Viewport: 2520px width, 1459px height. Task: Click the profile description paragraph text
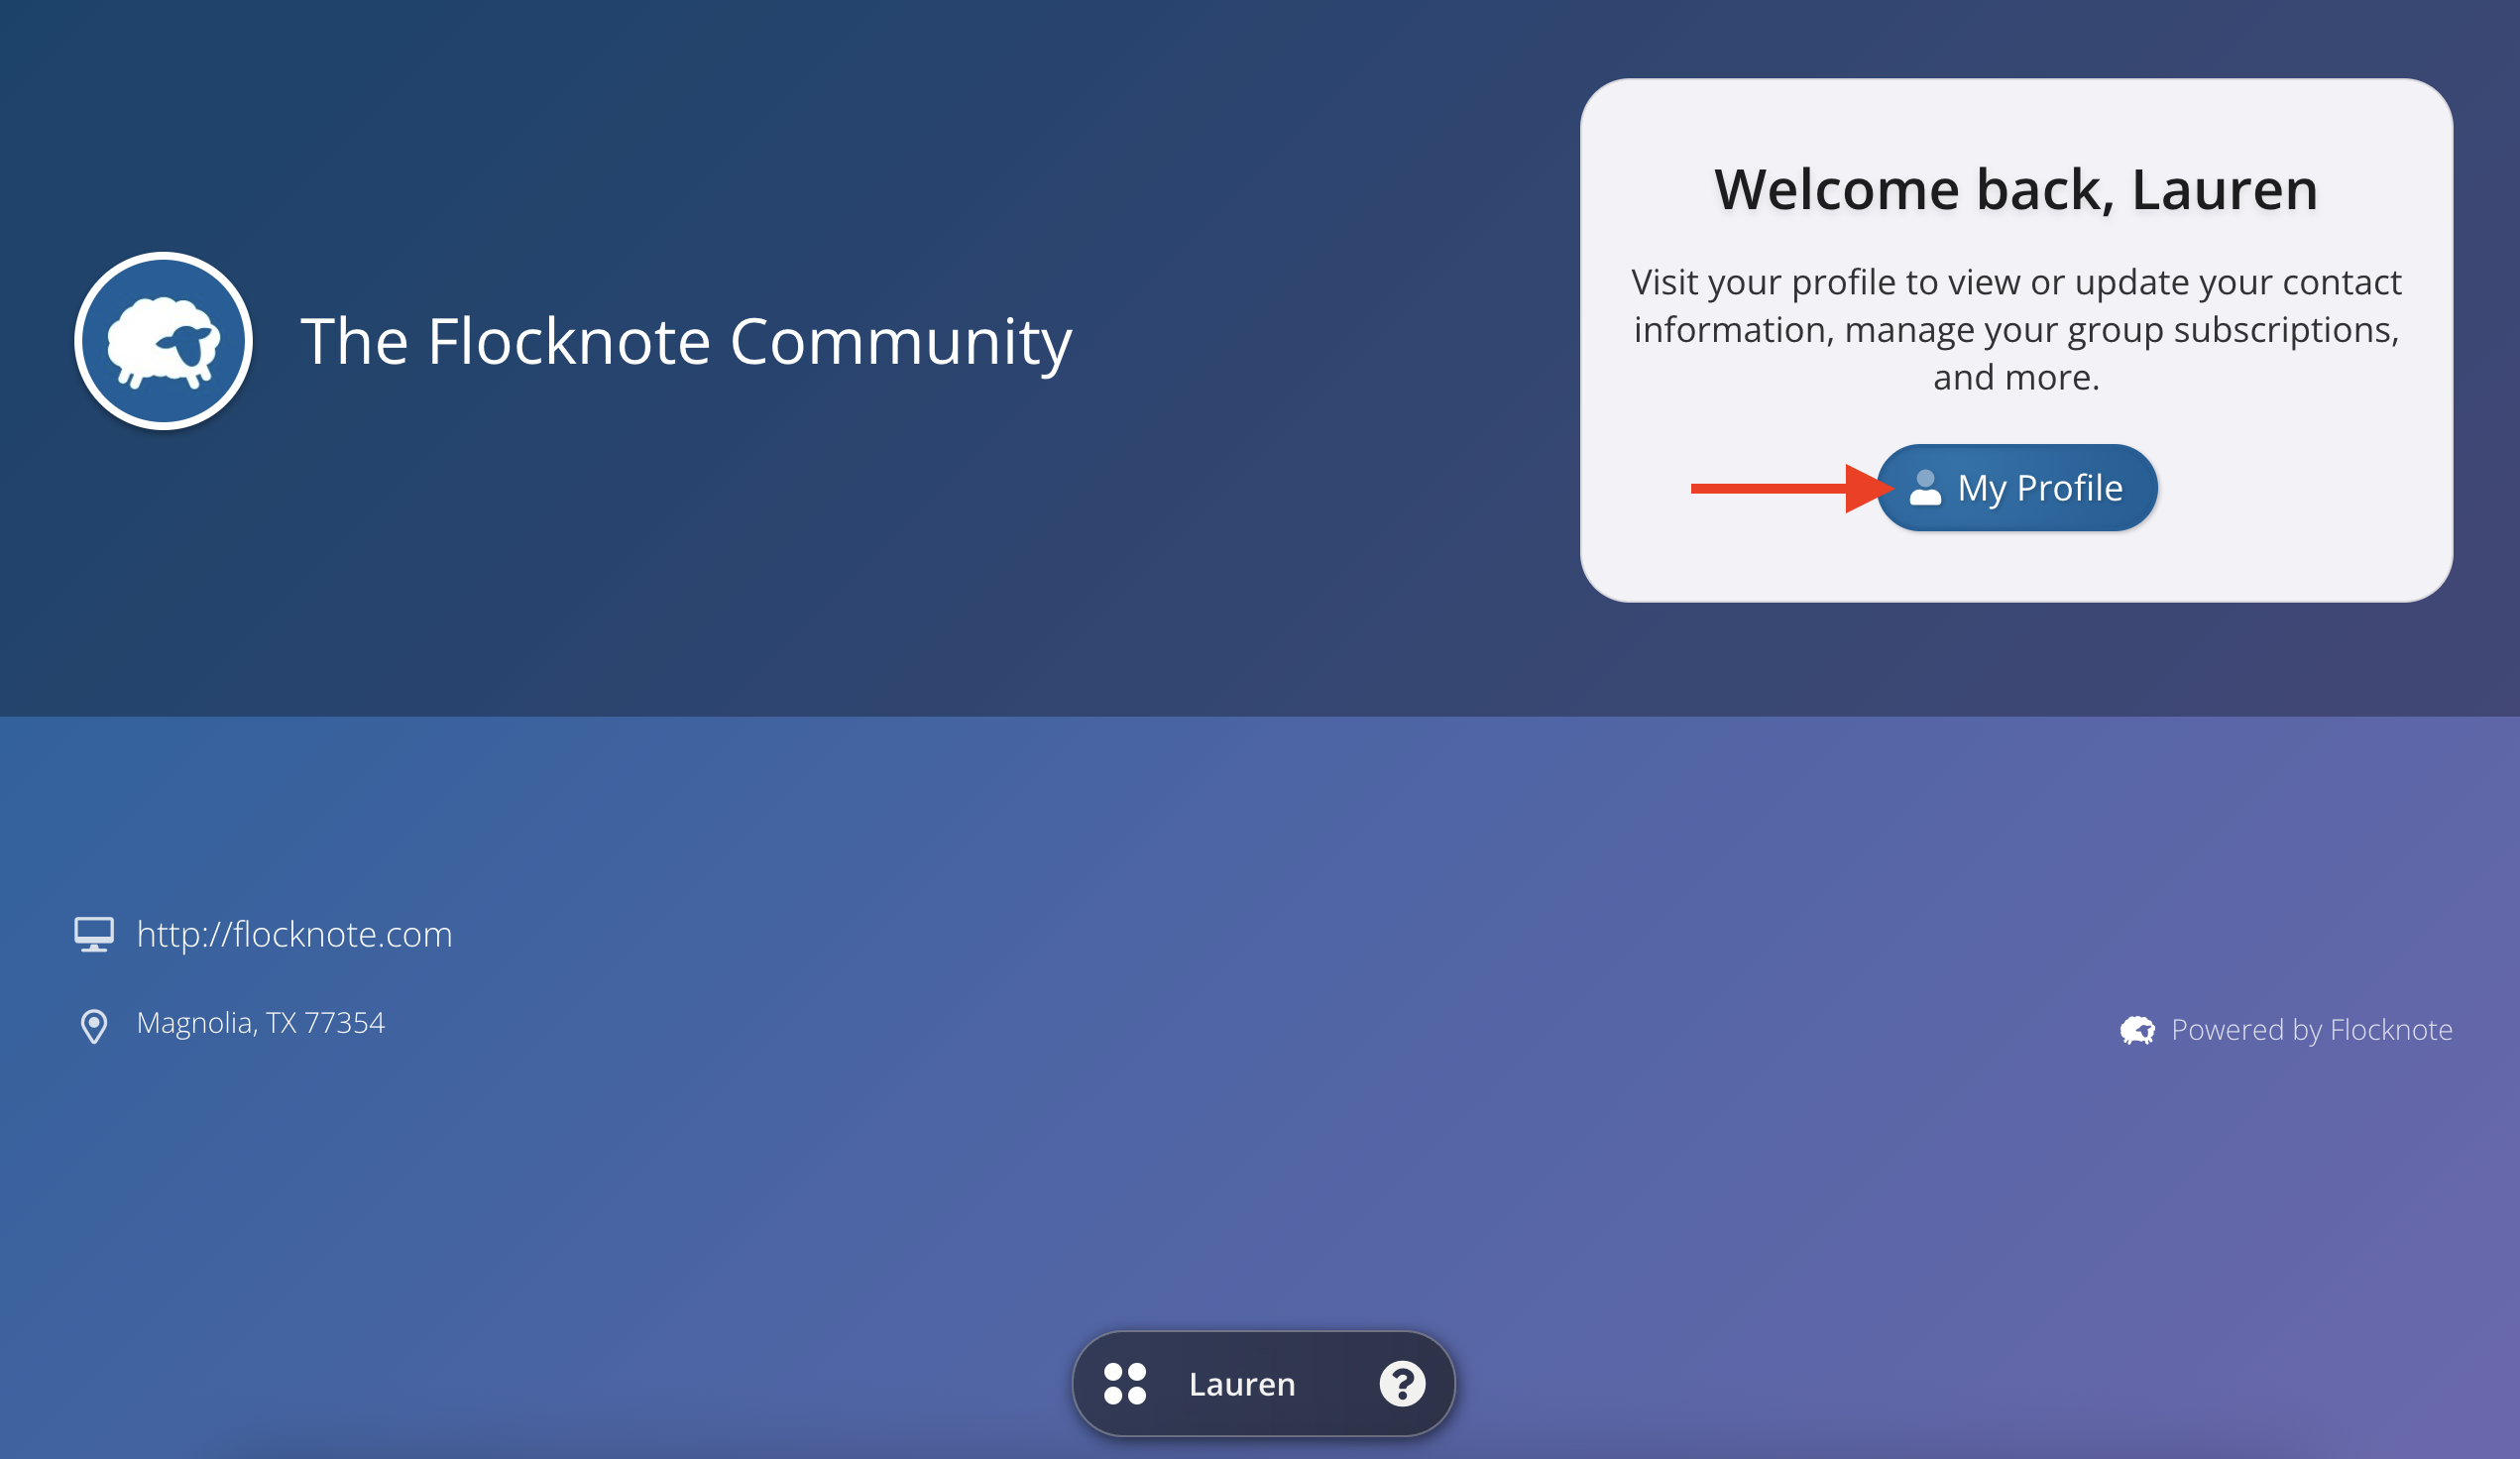pyautogui.click(x=2016, y=330)
